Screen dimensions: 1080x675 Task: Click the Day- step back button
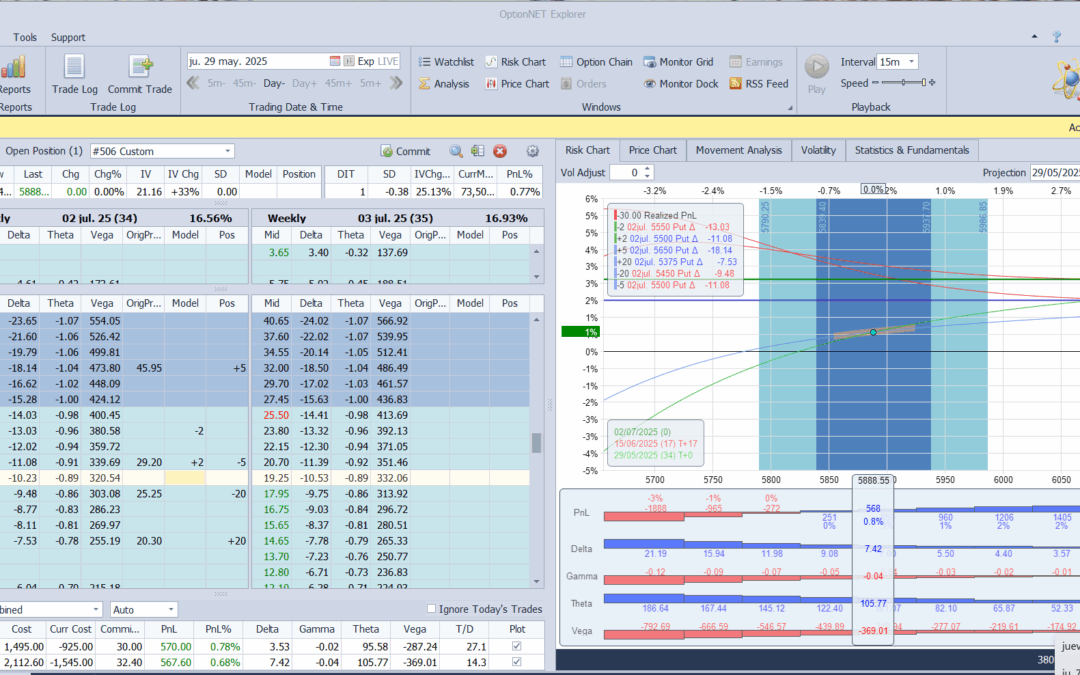pos(274,83)
